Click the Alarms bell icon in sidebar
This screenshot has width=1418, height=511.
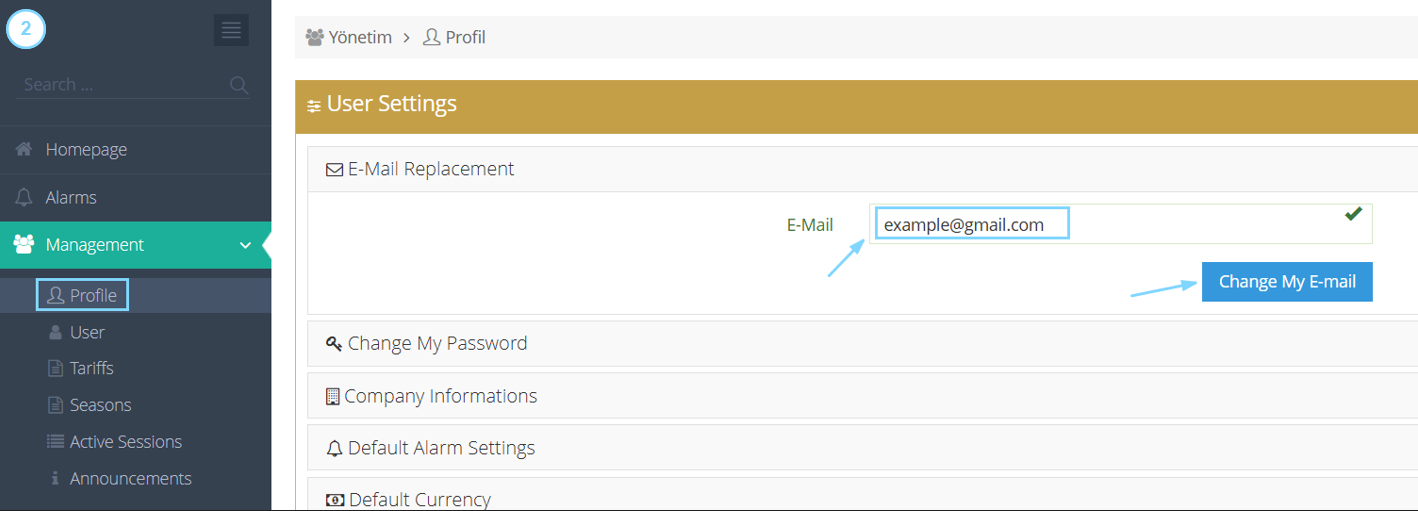(x=25, y=197)
